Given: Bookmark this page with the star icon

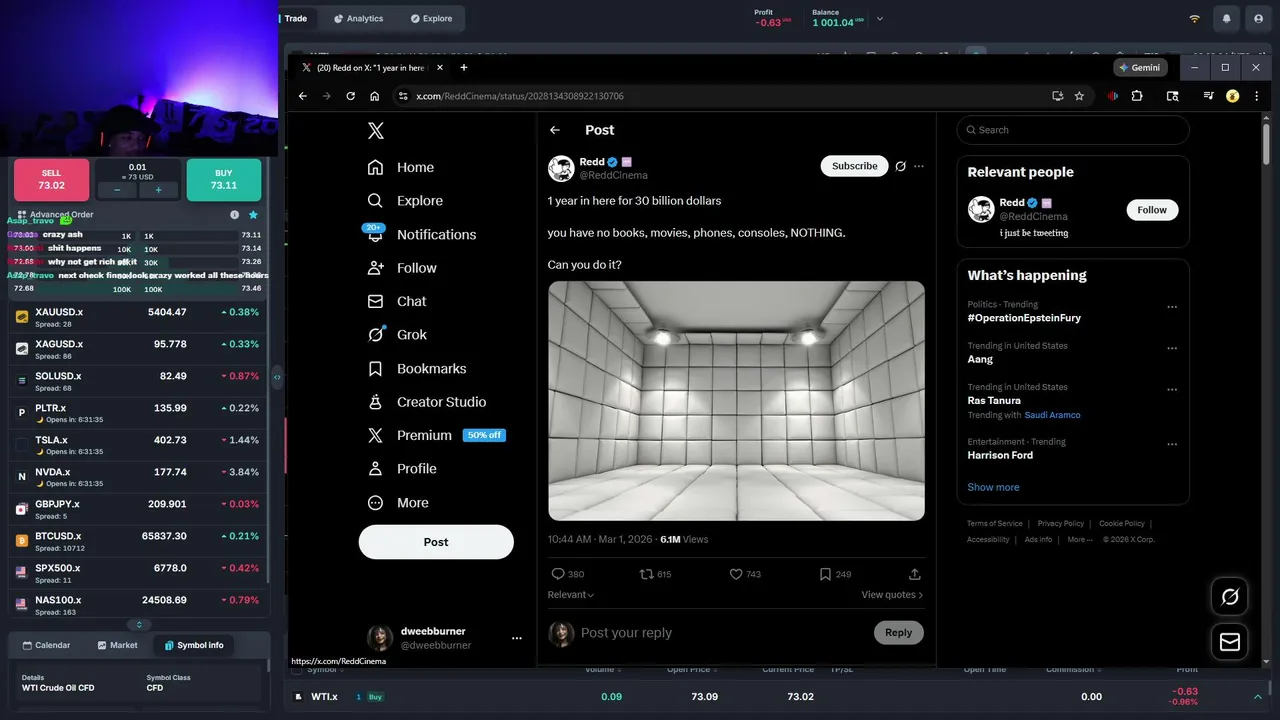Looking at the screenshot, I should (1079, 96).
